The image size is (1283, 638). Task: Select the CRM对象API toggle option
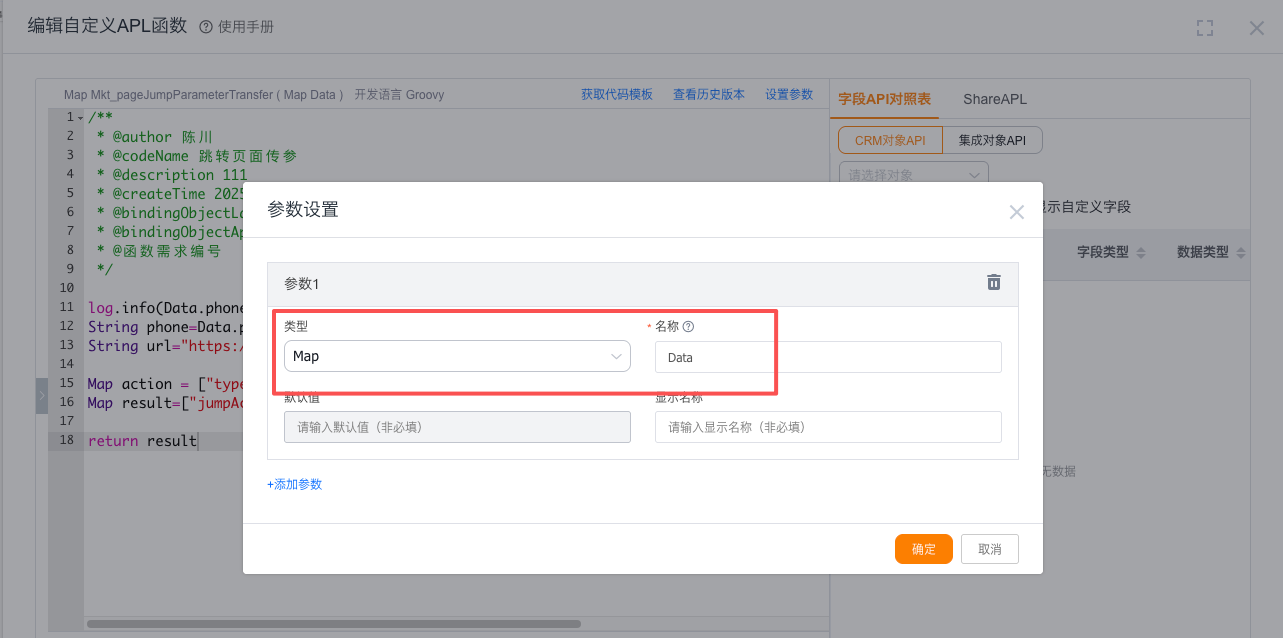pos(890,141)
